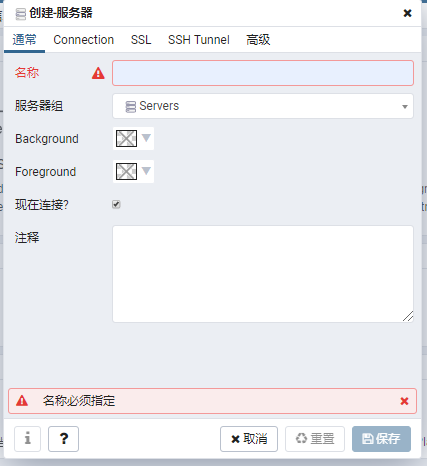The width and height of the screenshot is (427, 466).
Task: Click the 取消 cancel button
Action: coord(249,439)
